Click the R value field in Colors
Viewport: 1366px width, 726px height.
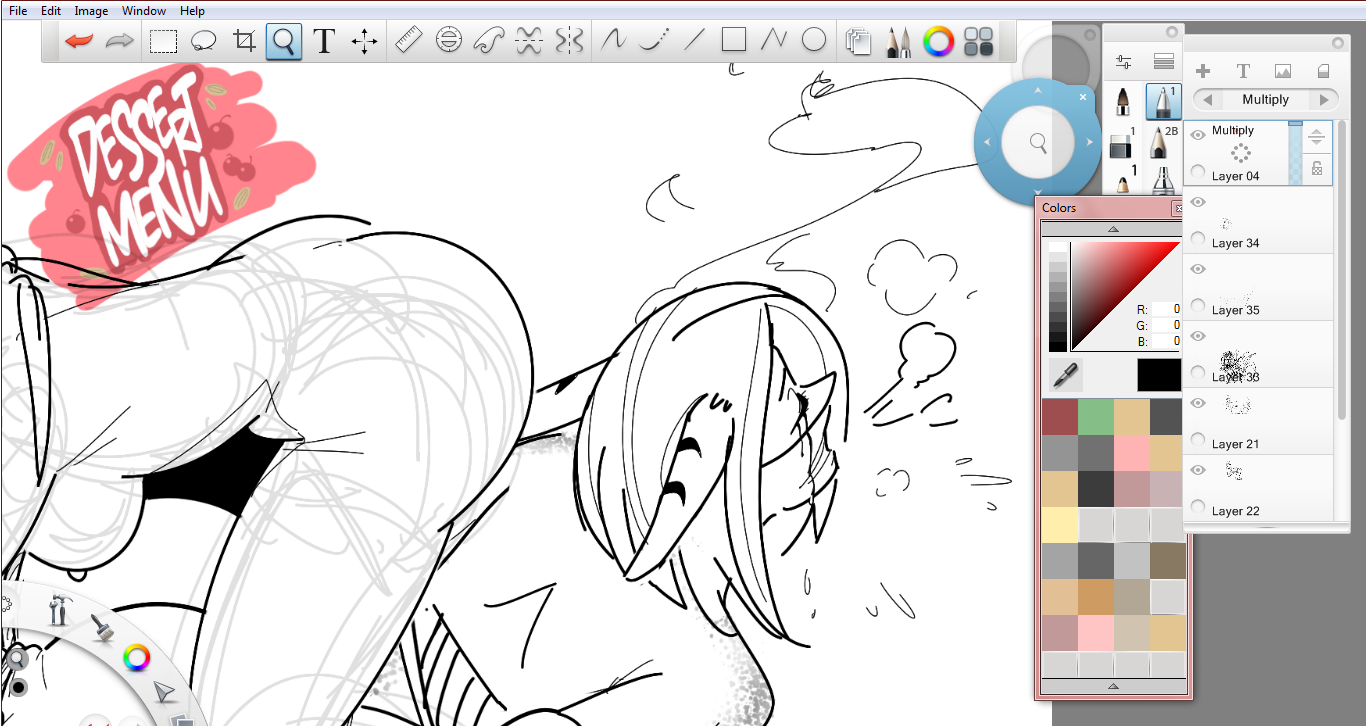pyautogui.click(x=1166, y=309)
